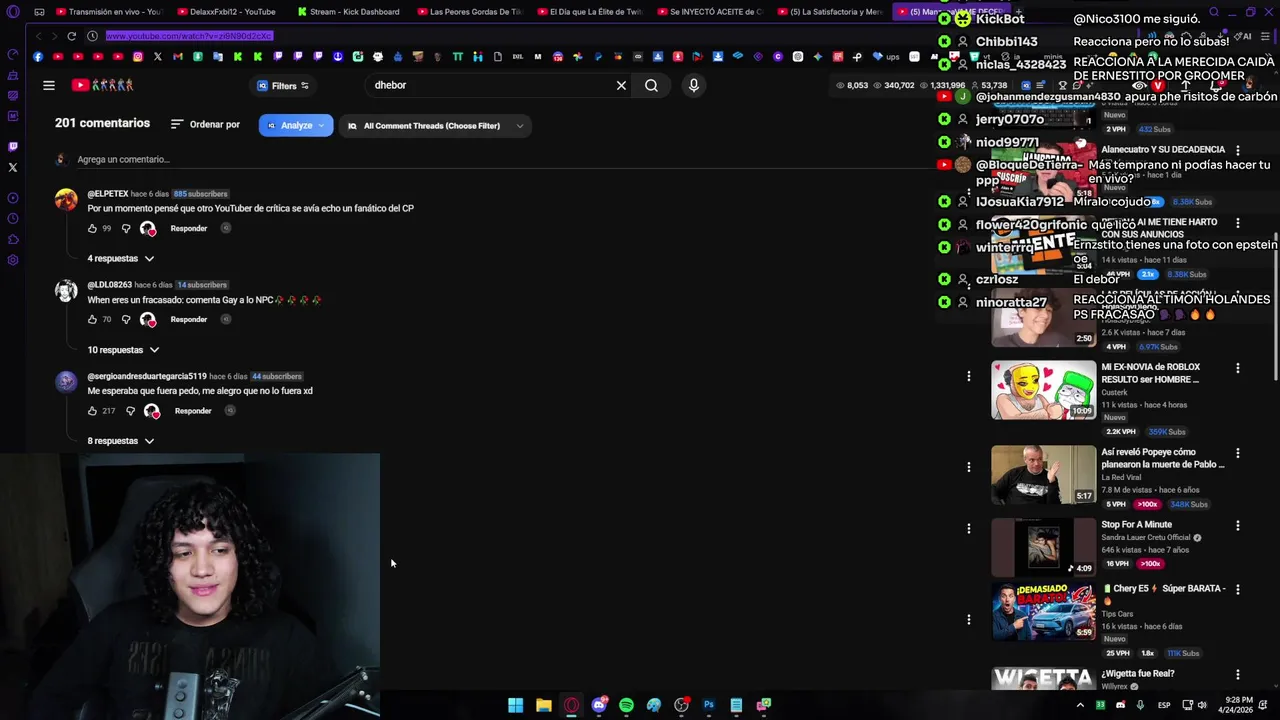This screenshot has width=1280, height=720.
Task: Open File Explorer from taskbar
Action: tap(543, 705)
